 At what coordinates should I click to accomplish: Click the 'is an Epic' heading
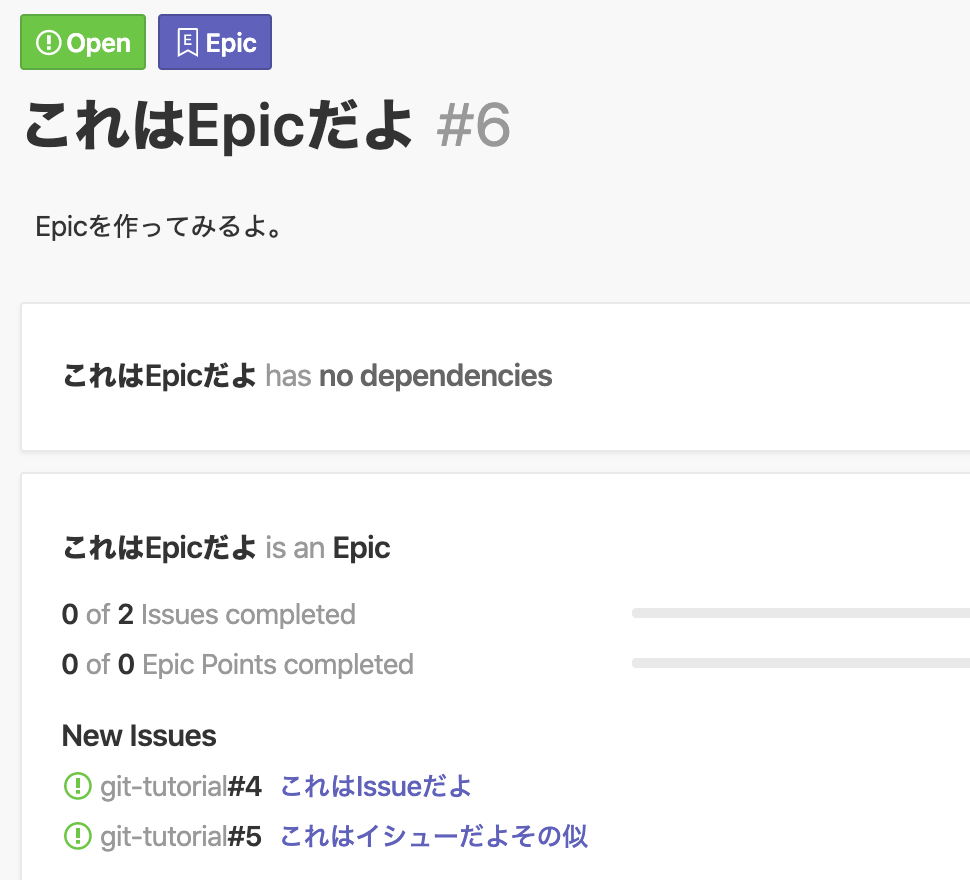point(328,548)
